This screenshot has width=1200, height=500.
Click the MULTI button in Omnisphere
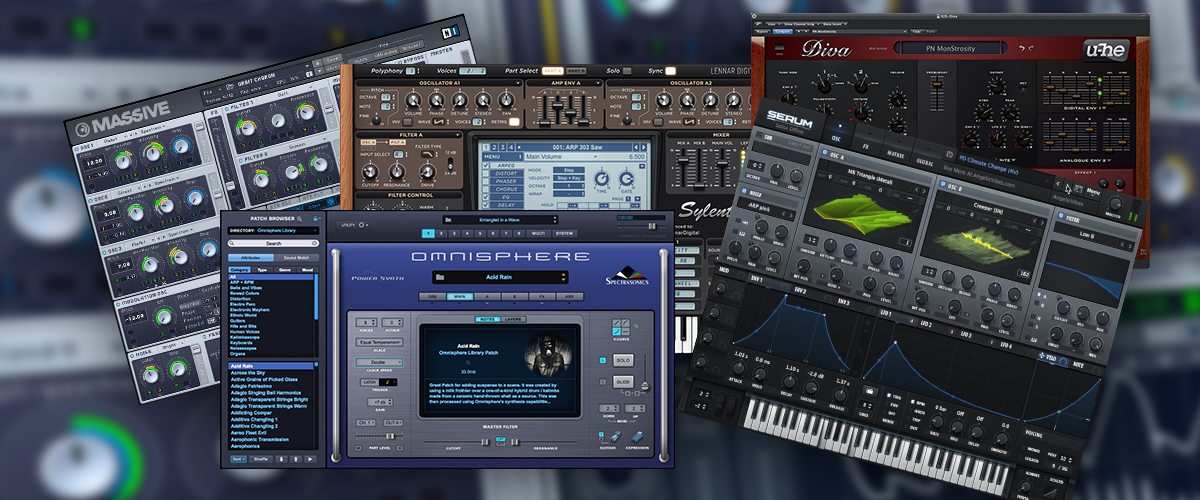(537, 233)
